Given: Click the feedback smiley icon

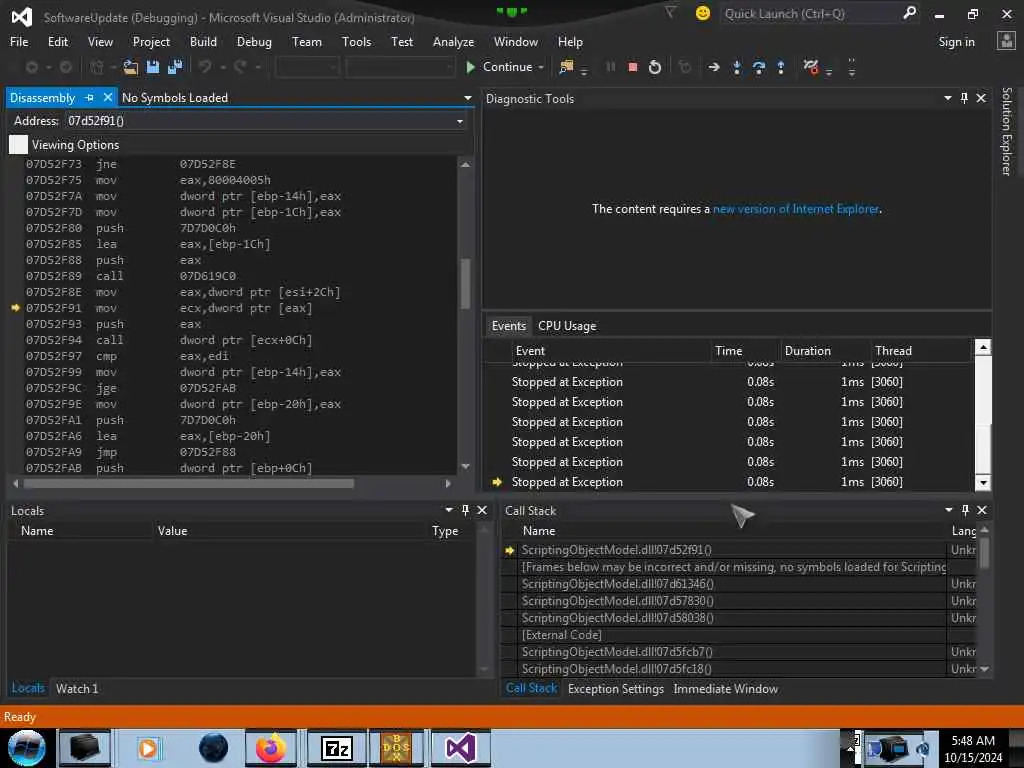Looking at the screenshot, I should [703, 13].
